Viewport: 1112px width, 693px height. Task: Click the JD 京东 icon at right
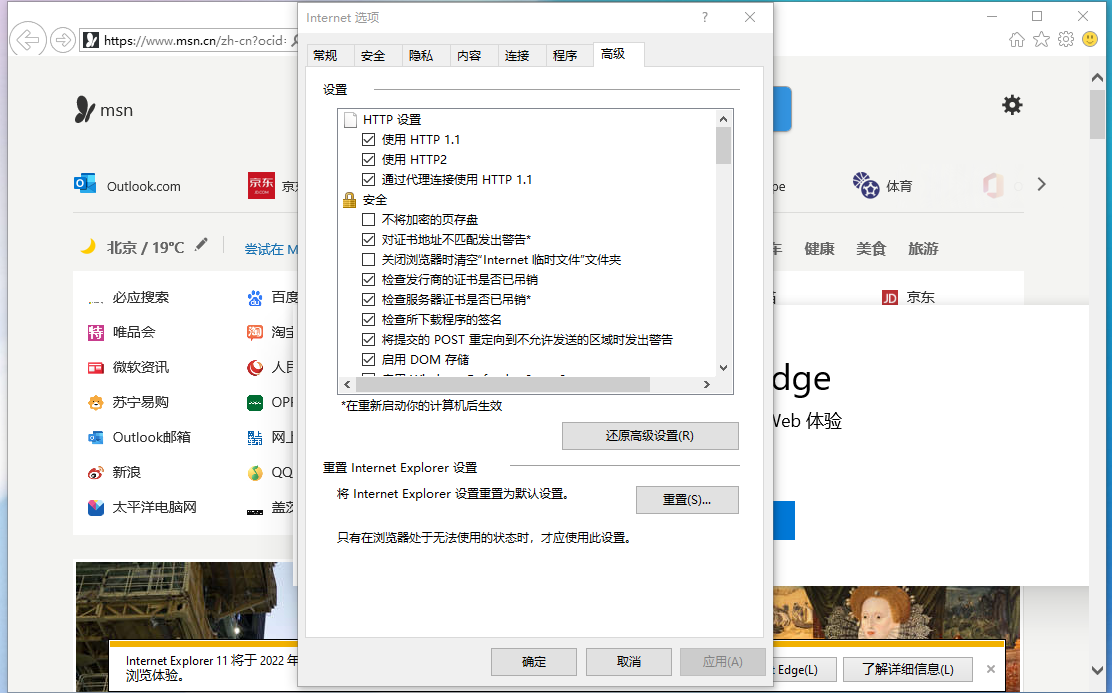point(889,298)
